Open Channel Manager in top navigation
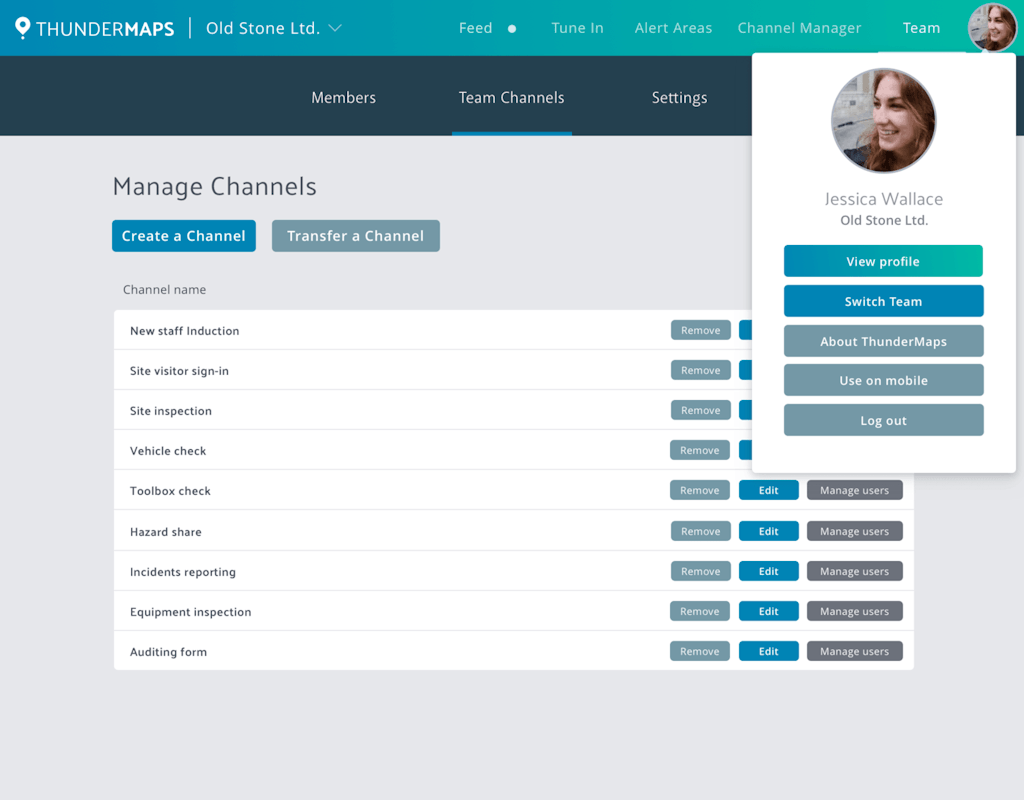1024x800 pixels. pyautogui.click(x=799, y=28)
